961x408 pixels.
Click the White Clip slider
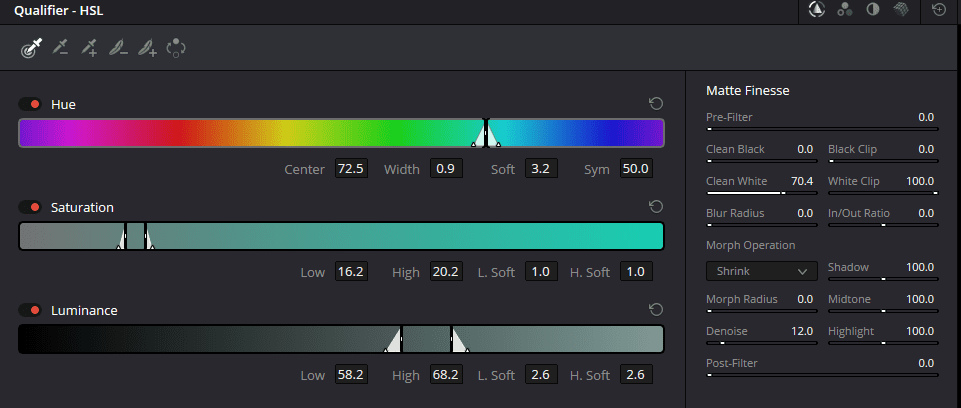883,193
